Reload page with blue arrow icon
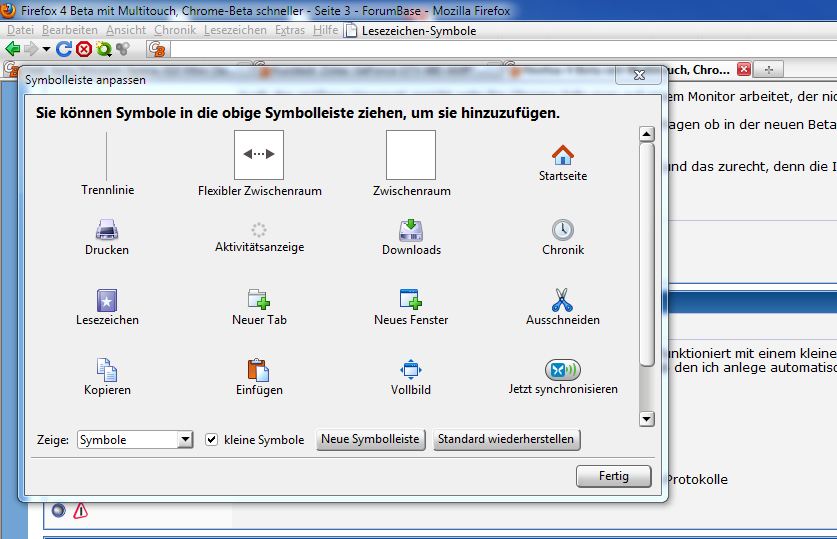The height and width of the screenshot is (539, 837). [x=64, y=49]
